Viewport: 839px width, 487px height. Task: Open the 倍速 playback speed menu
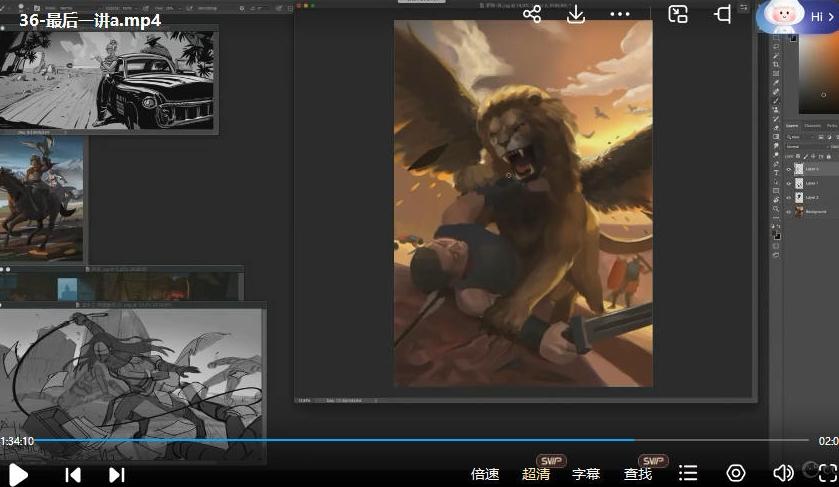(485, 474)
